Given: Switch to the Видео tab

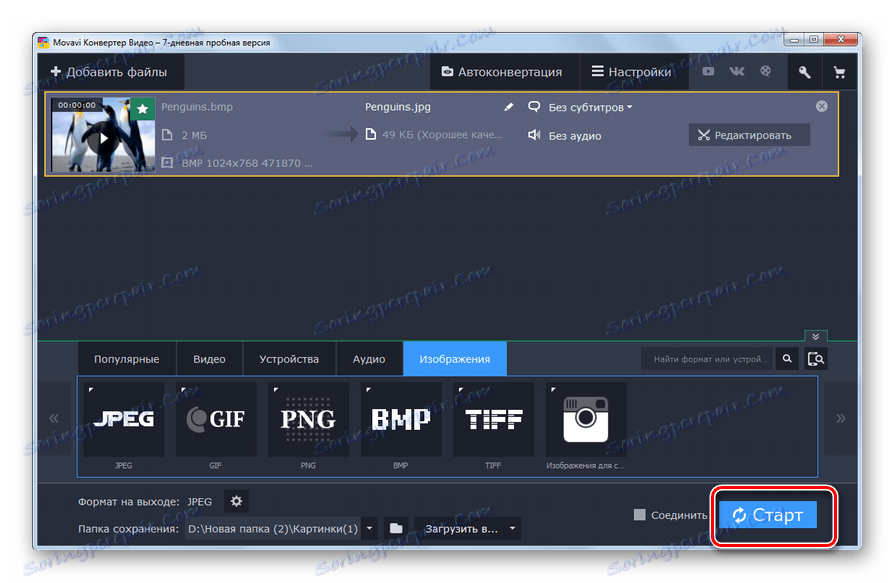Looking at the screenshot, I should [x=209, y=359].
